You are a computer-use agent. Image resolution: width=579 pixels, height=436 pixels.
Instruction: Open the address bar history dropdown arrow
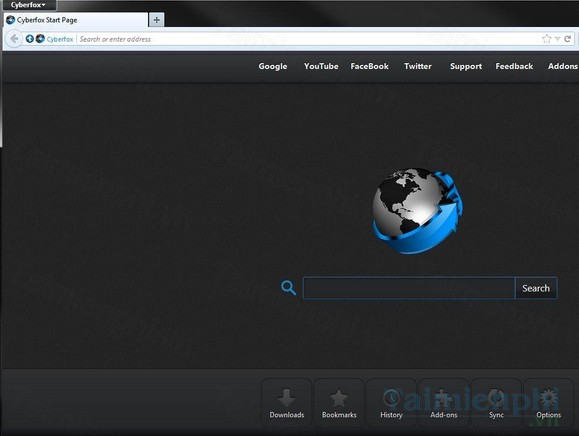pos(558,39)
